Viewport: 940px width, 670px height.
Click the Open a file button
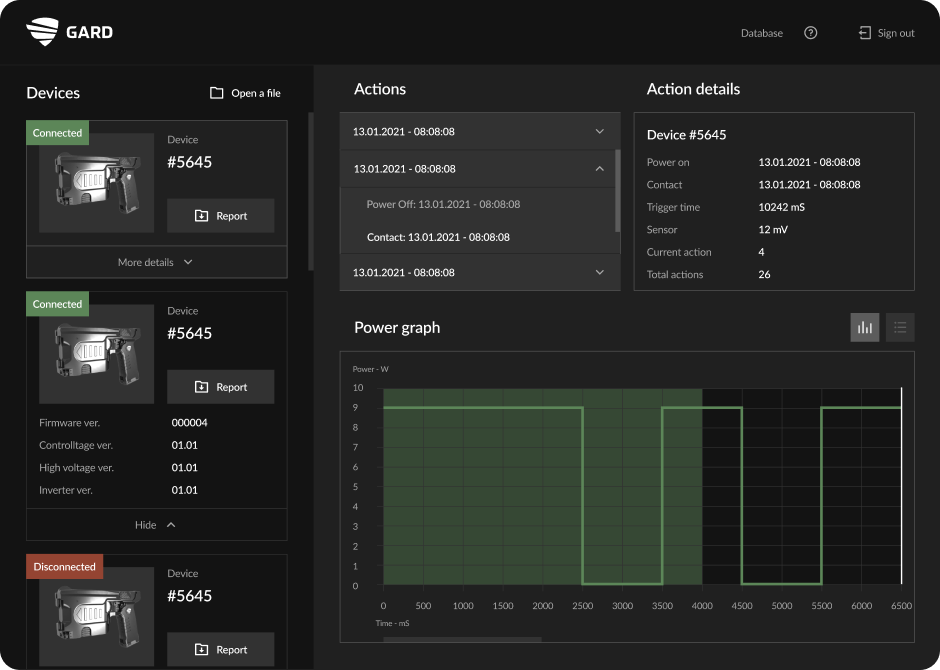[x=244, y=92]
